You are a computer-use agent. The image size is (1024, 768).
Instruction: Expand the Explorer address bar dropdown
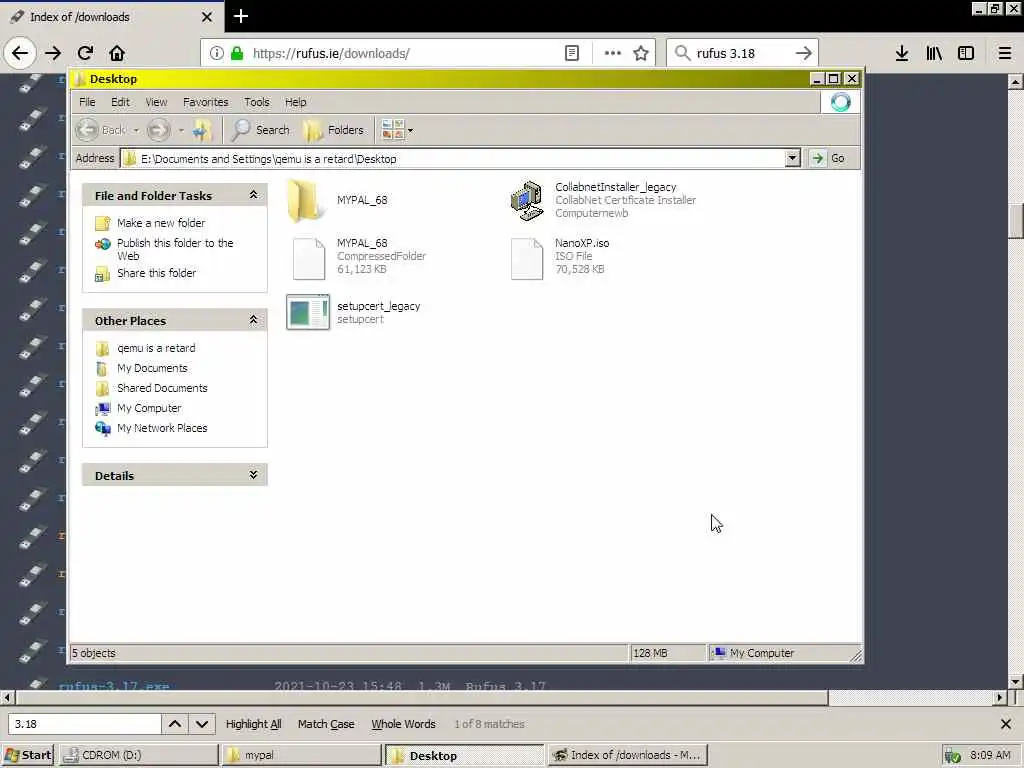792,158
